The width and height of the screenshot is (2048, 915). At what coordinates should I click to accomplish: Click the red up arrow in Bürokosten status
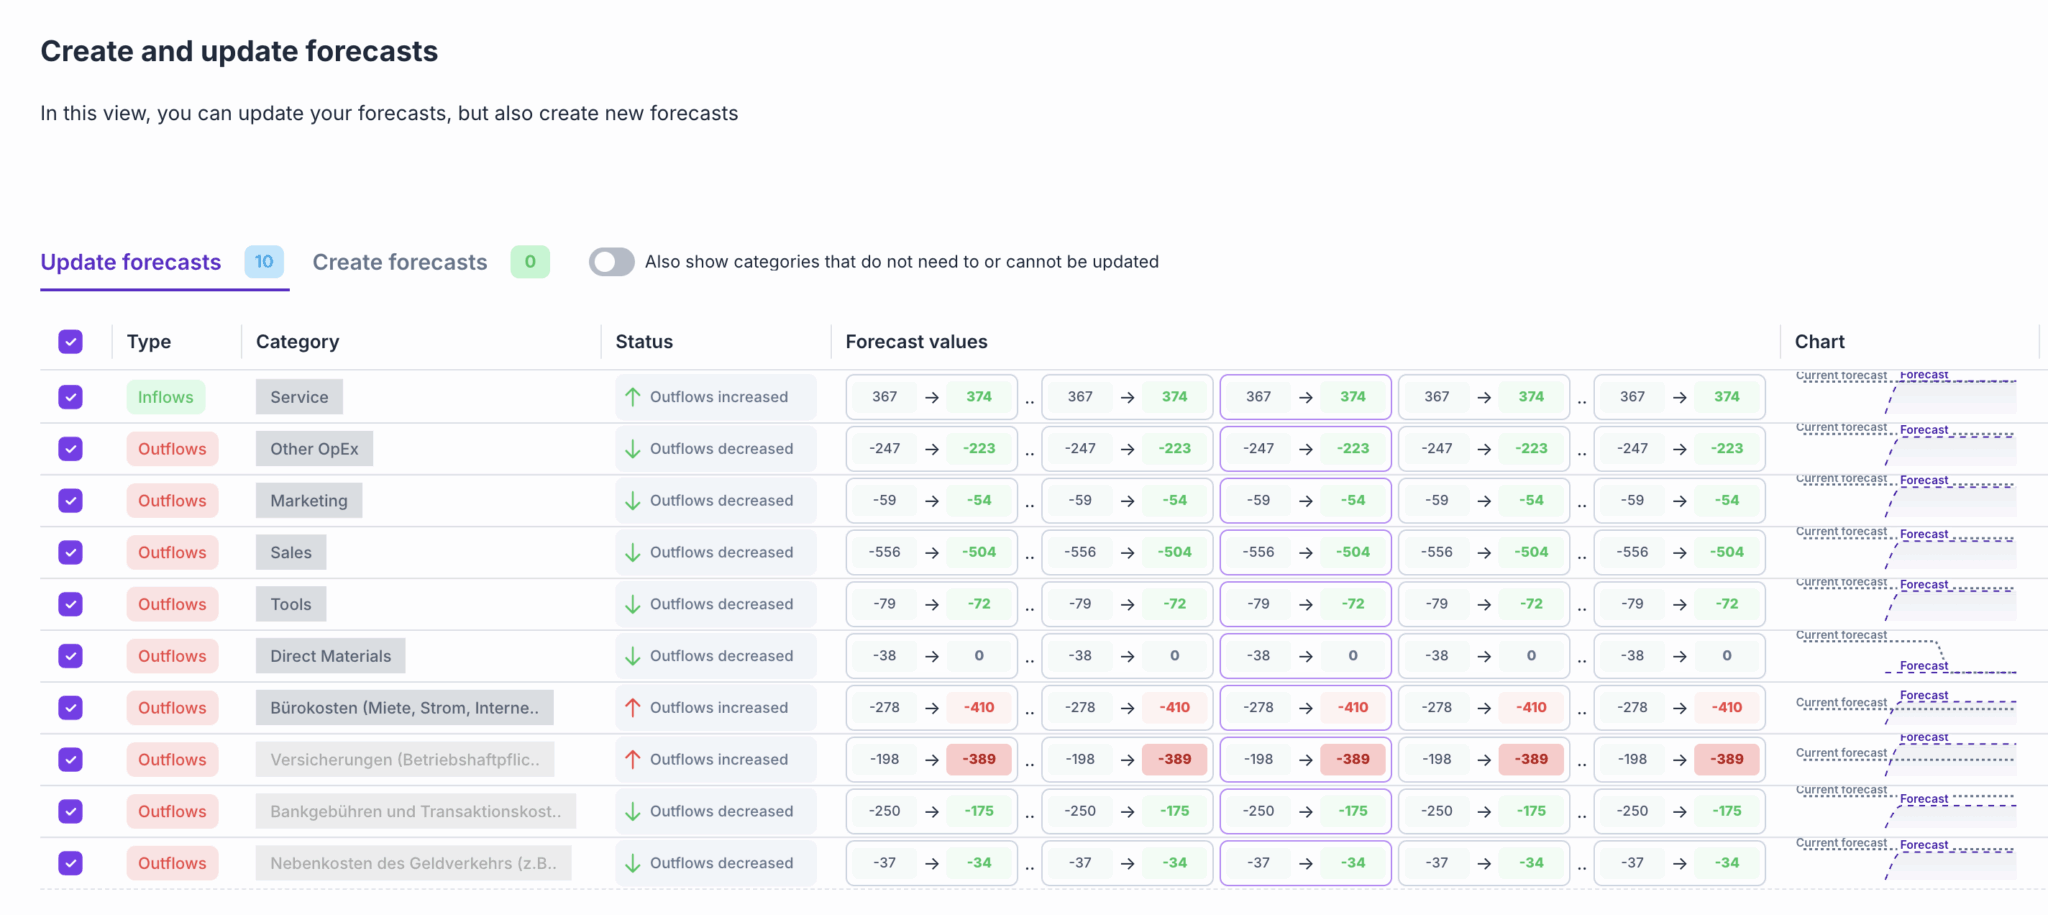pos(632,708)
